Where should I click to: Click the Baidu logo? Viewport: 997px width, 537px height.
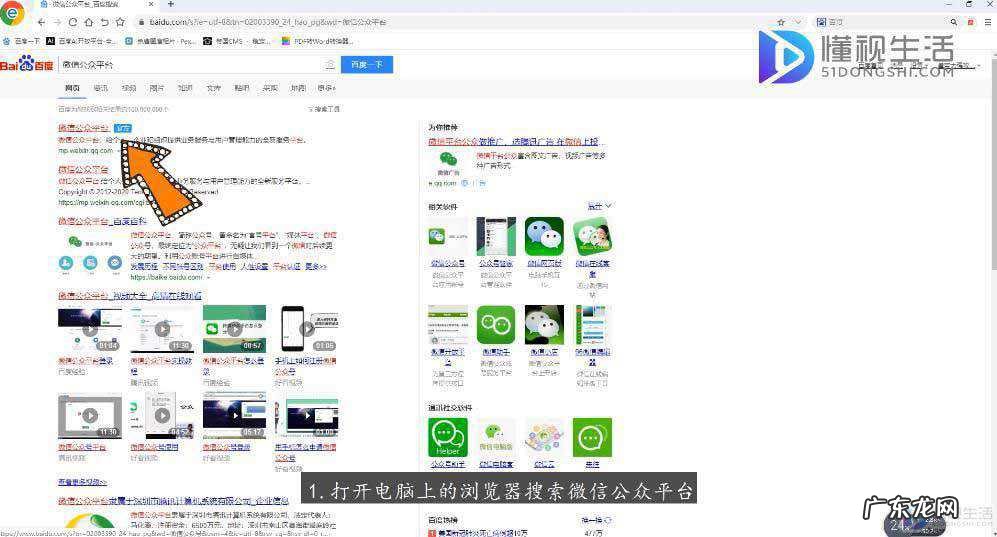tap(27, 64)
